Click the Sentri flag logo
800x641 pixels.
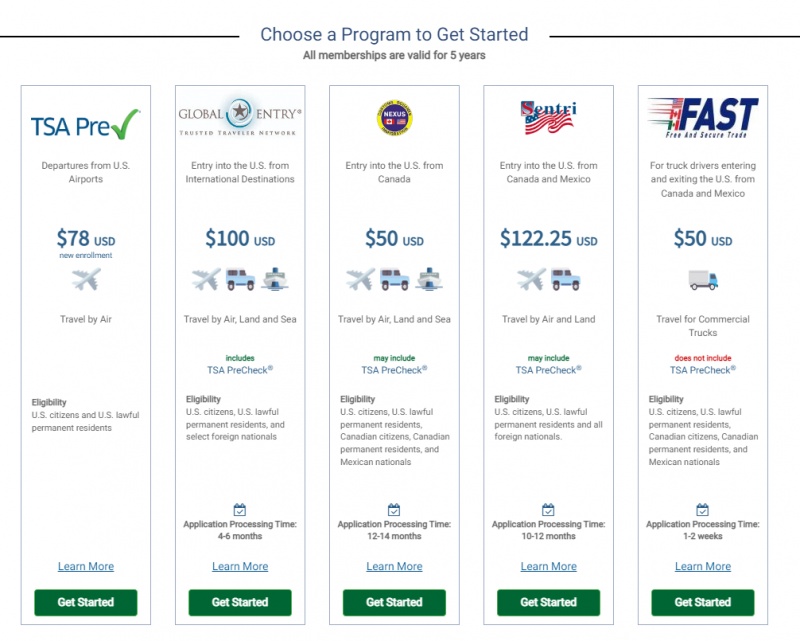coord(548,117)
